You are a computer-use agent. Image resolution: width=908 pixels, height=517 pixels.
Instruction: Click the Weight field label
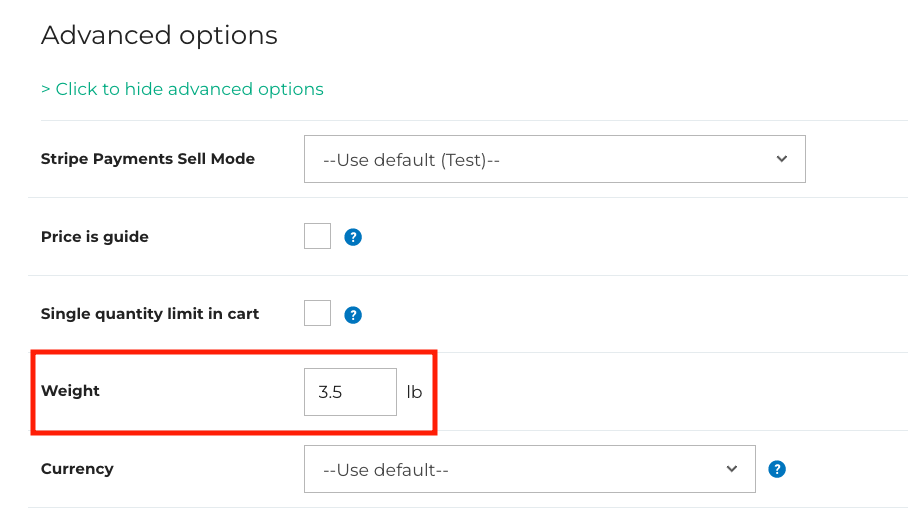70,391
